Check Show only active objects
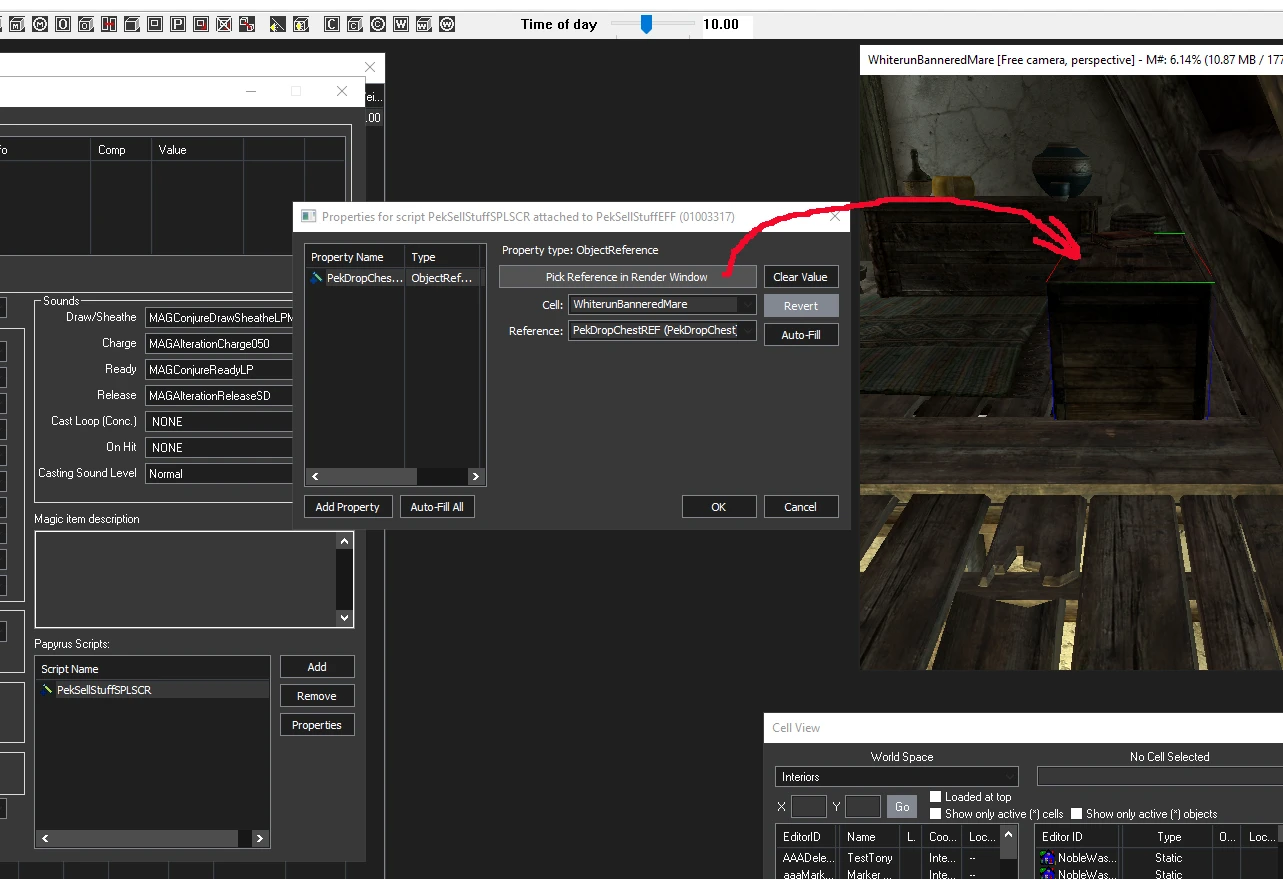This screenshot has height=879, width=1283. point(1076,814)
